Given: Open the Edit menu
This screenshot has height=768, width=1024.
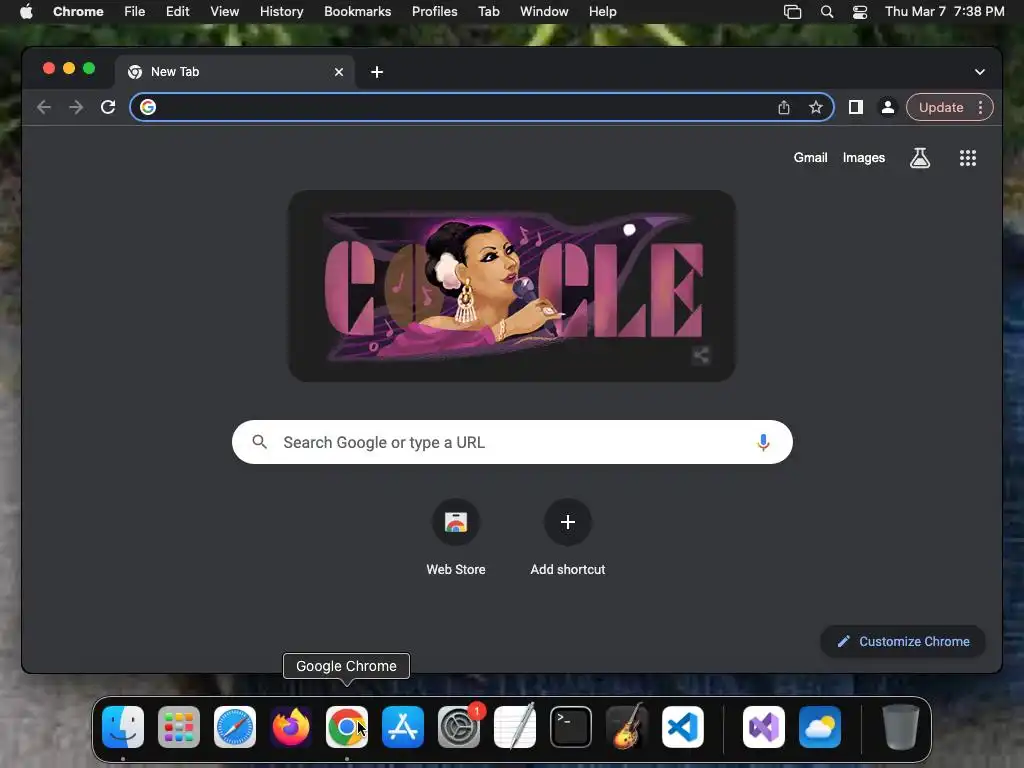Looking at the screenshot, I should tap(178, 12).
